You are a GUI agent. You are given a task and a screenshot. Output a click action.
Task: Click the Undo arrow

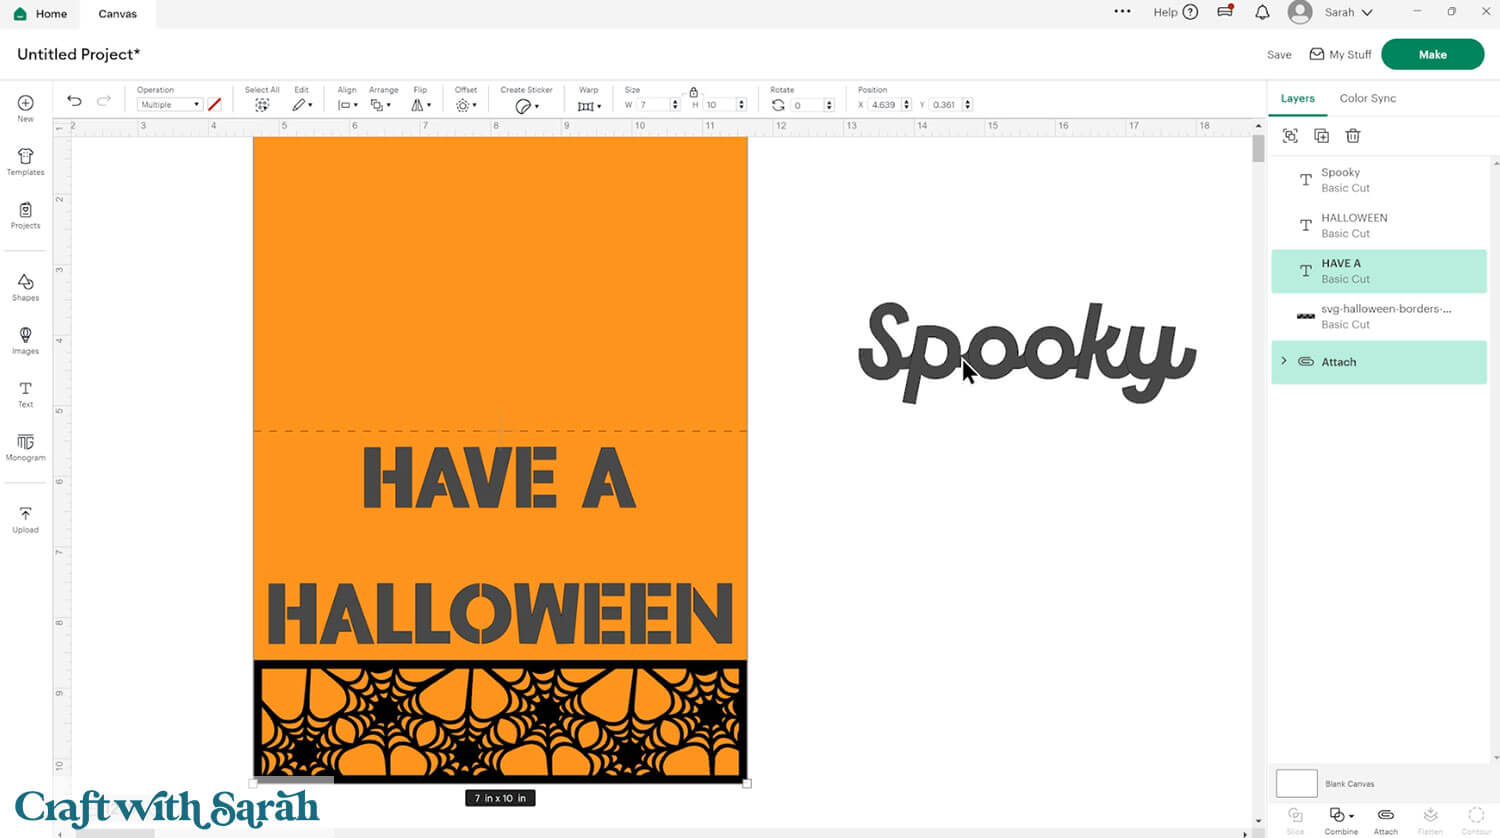tap(74, 101)
